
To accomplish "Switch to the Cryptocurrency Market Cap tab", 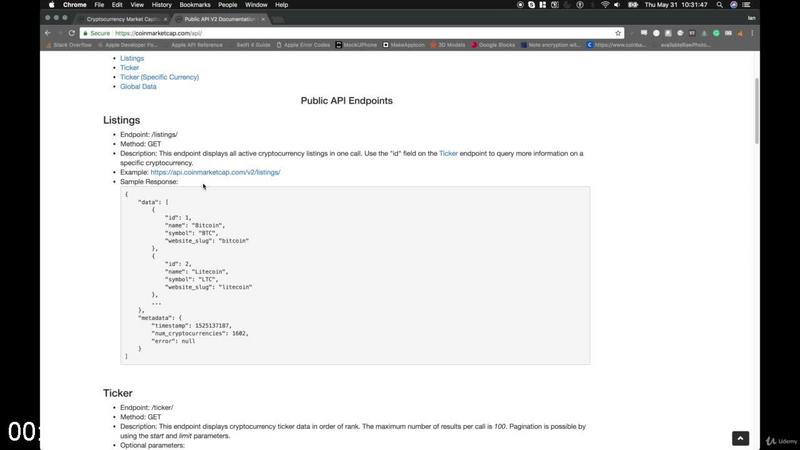I will click(122, 19).
